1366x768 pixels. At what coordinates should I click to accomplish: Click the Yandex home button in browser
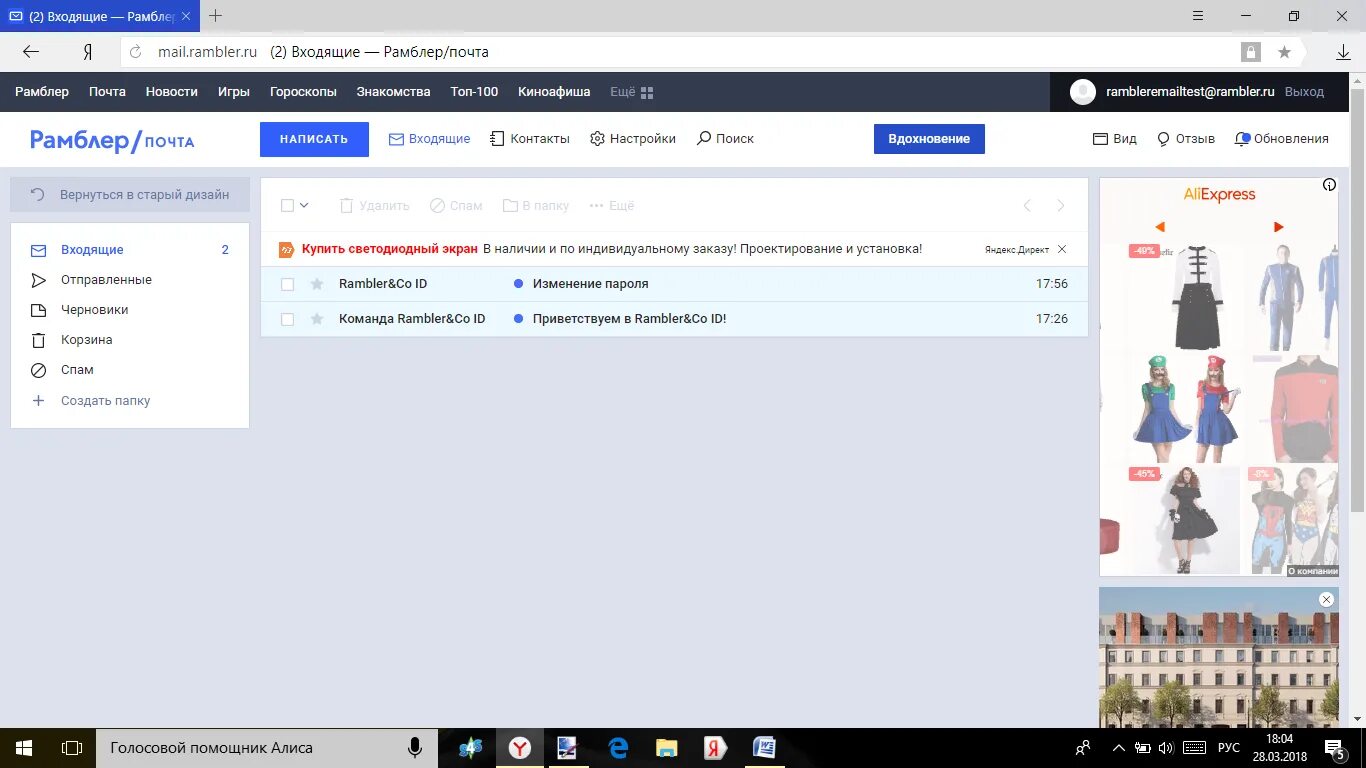point(88,52)
